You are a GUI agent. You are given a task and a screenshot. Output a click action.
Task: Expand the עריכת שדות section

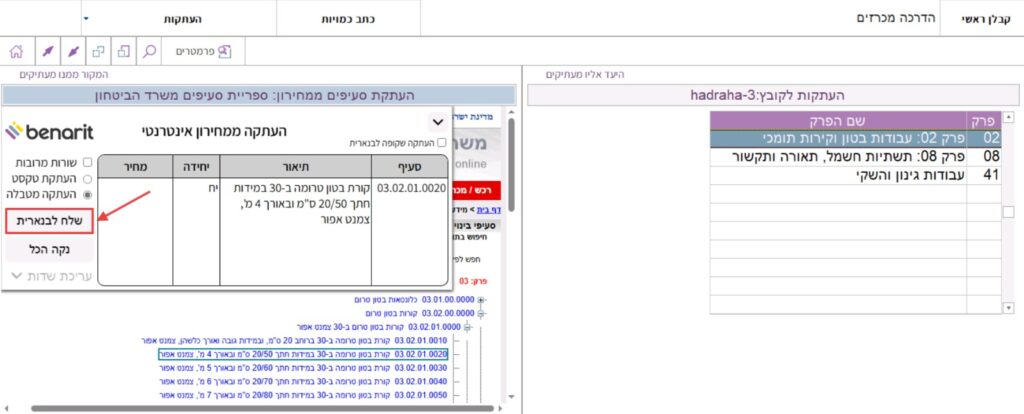(x=50, y=275)
